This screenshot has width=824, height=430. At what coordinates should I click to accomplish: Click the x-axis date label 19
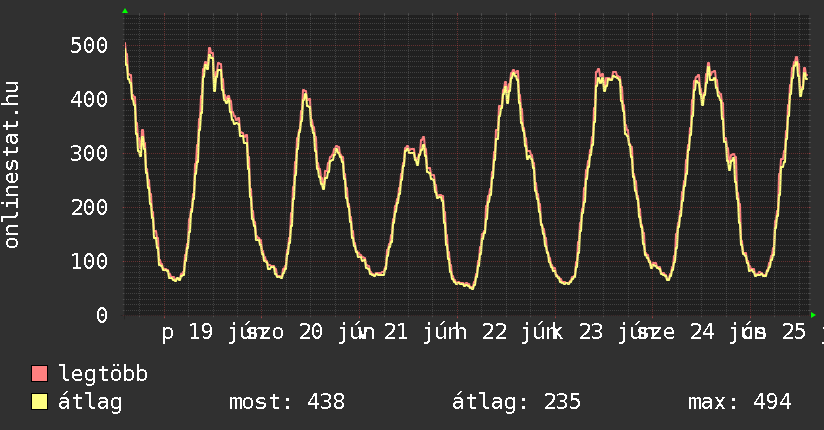point(201,332)
